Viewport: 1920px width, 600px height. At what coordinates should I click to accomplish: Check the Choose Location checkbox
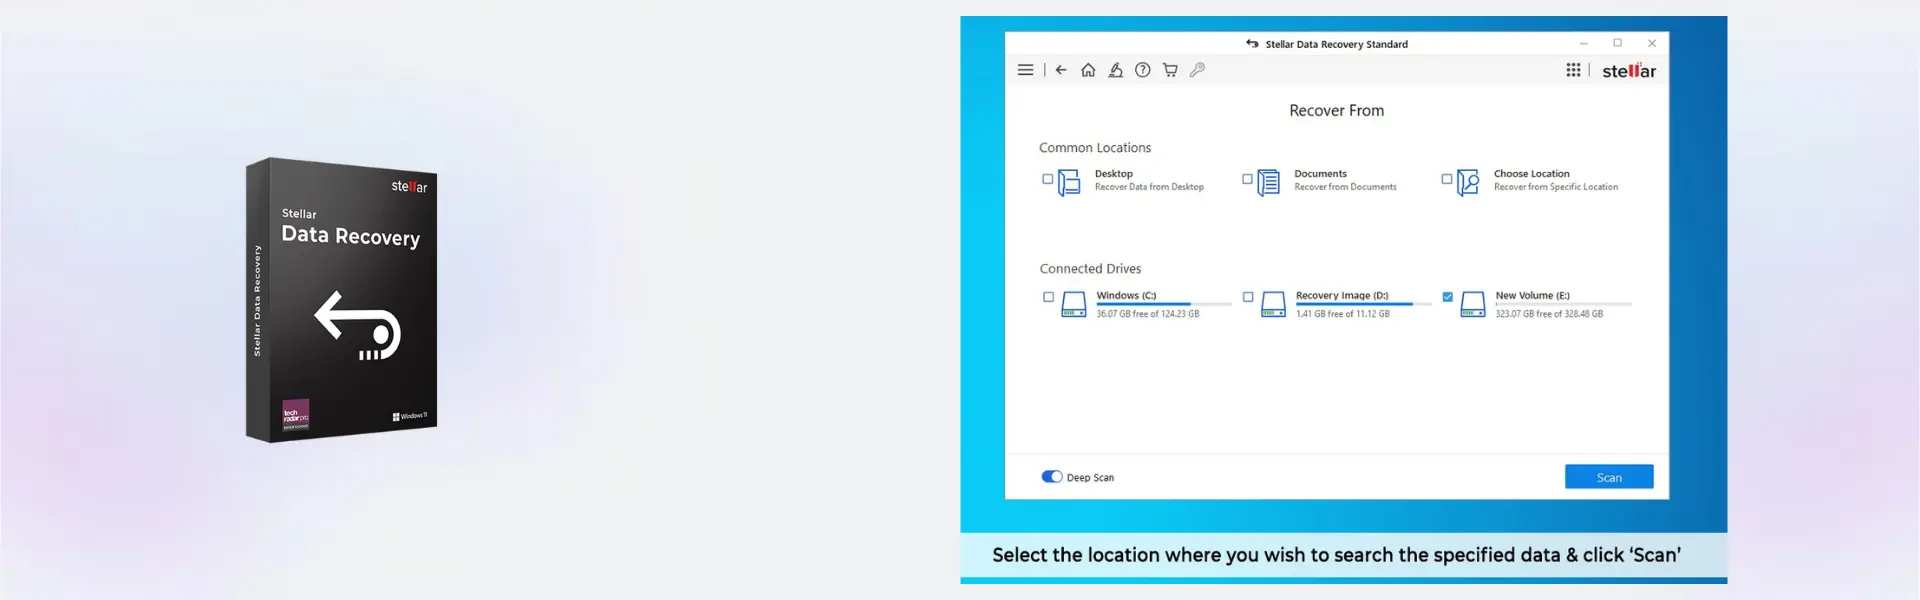(1447, 179)
